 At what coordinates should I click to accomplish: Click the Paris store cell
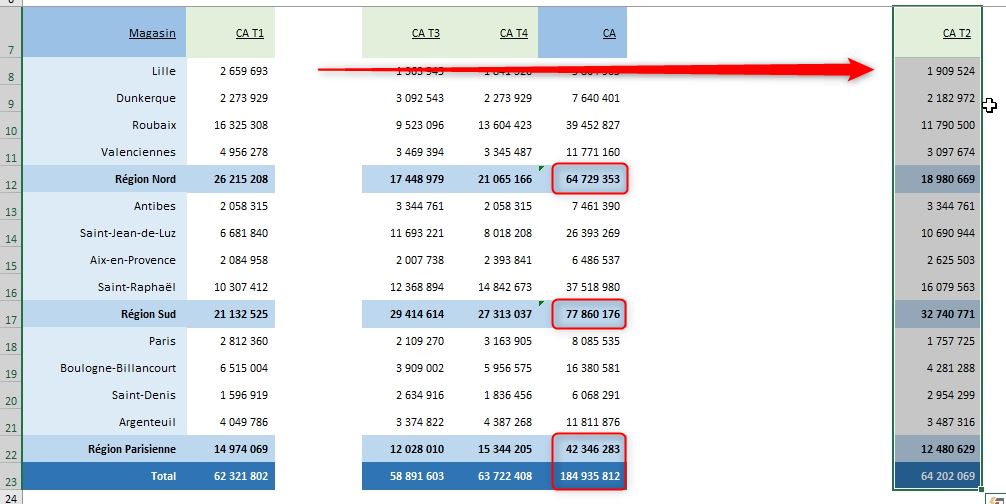[105, 341]
